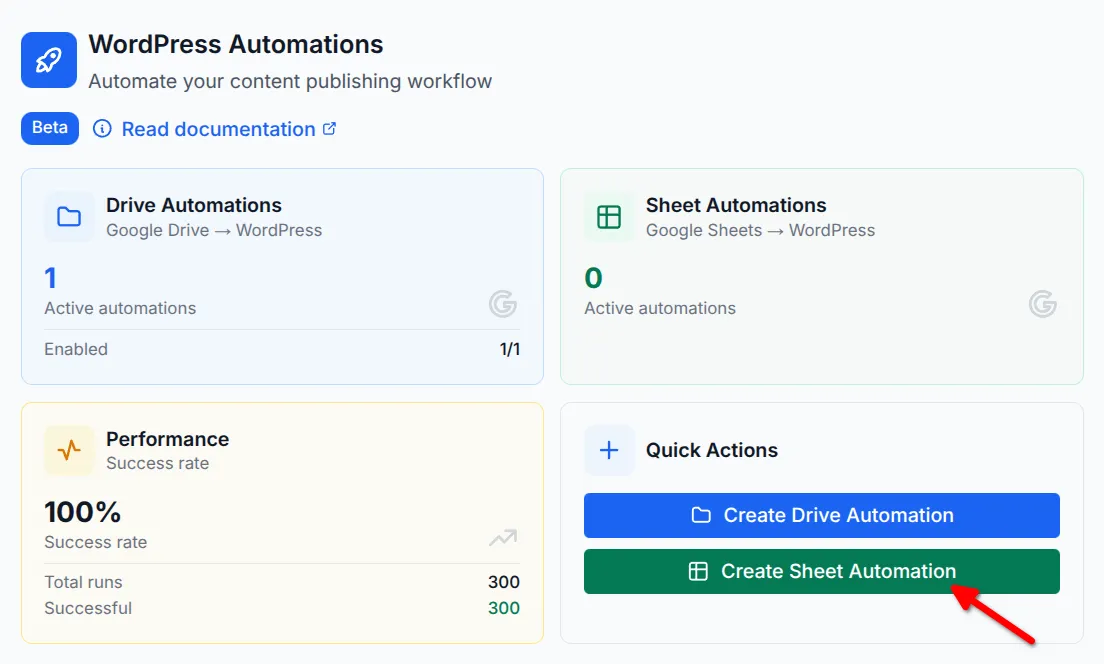Open the Read documentation link
This screenshot has width=1104, height=664.
coord(216,128)
